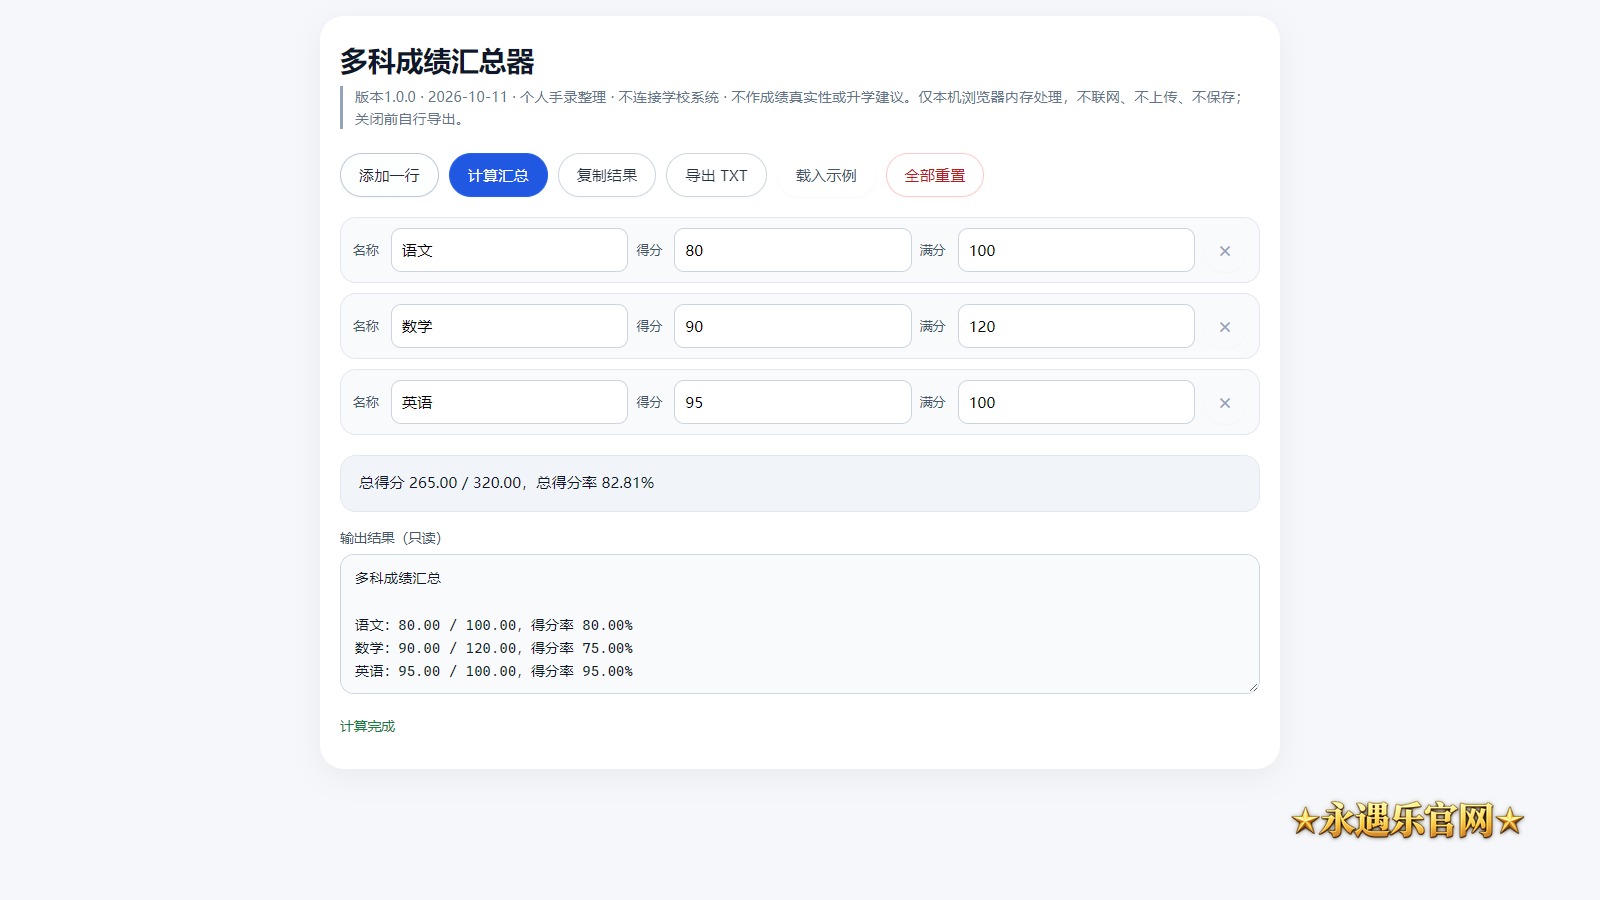Export via 导出 TXT button

pyautogui.click(x=716, y=175)
